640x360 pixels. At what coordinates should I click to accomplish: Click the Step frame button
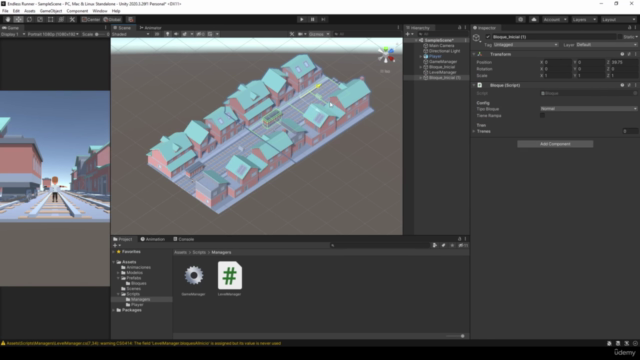click(323, 19)
